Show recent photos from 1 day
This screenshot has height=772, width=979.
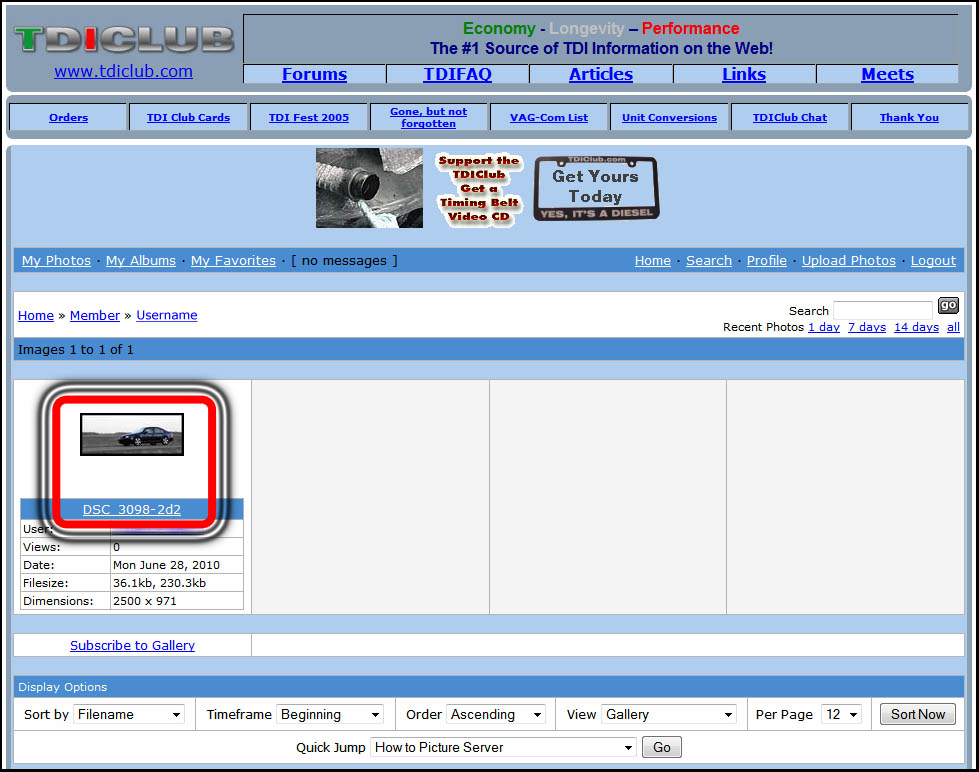click(x=824, y=327)
